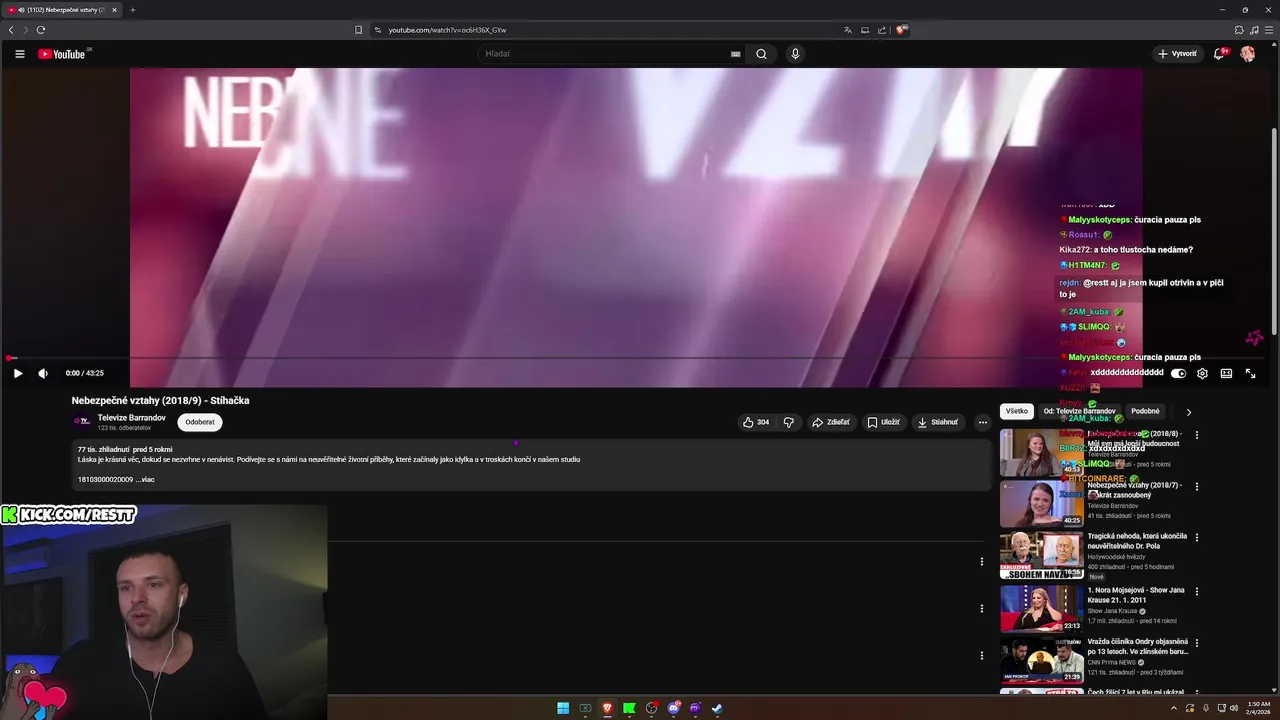Click the Zdieľať share button
The width and height of the screenshot is (1280, 720).
pyautogui.click(x=831, y=422)
